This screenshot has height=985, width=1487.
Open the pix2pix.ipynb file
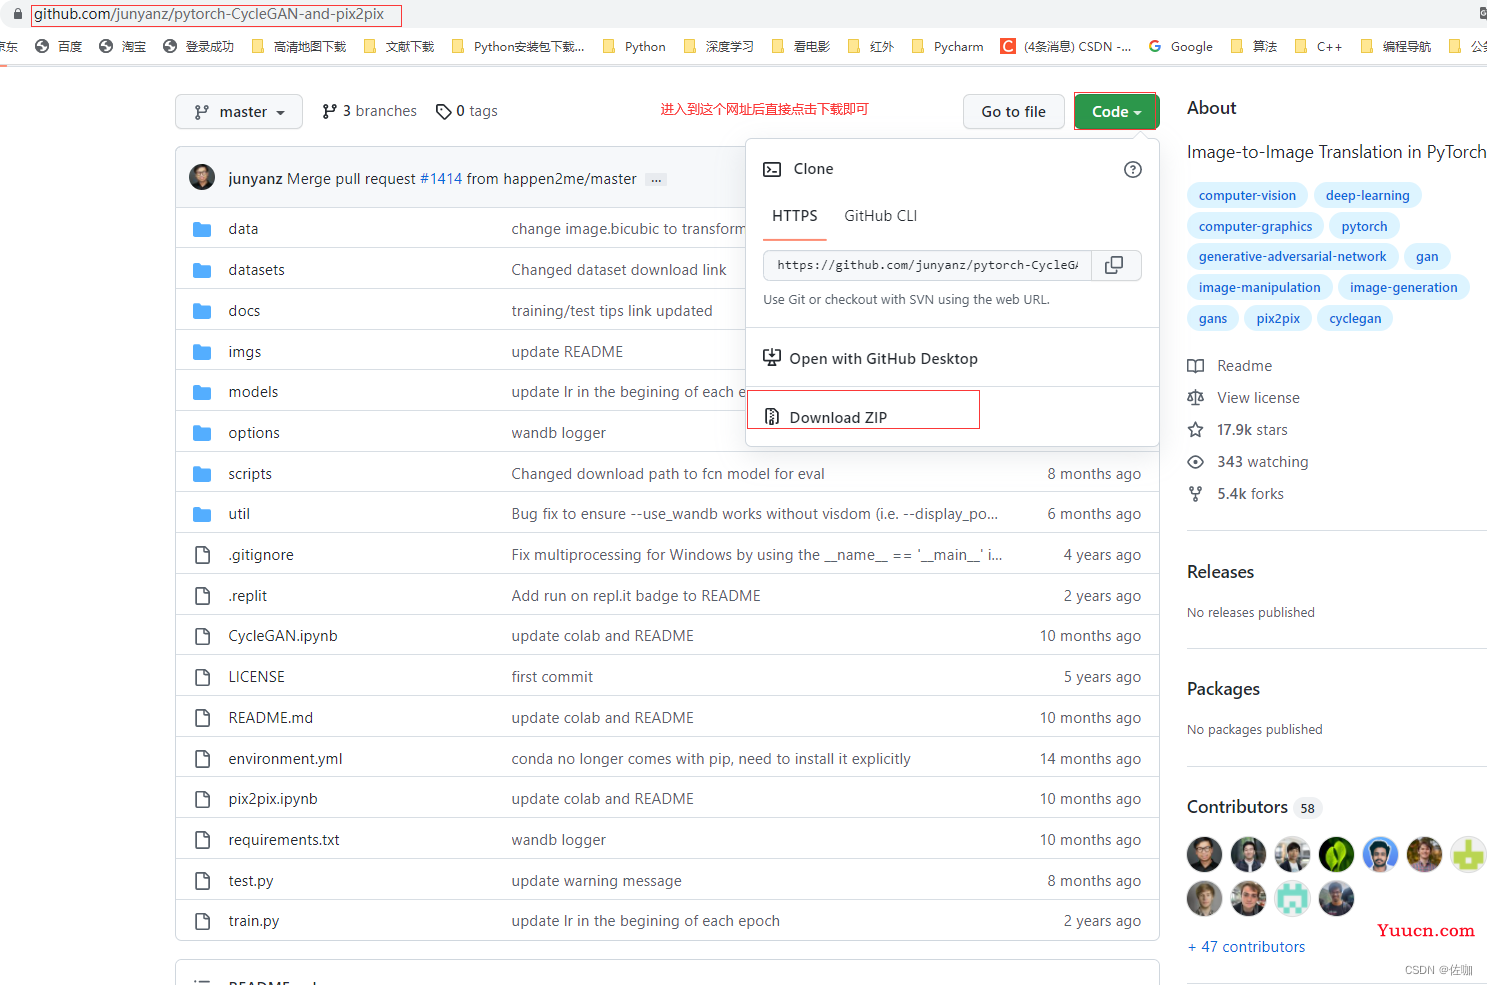(x=272, y=799)
